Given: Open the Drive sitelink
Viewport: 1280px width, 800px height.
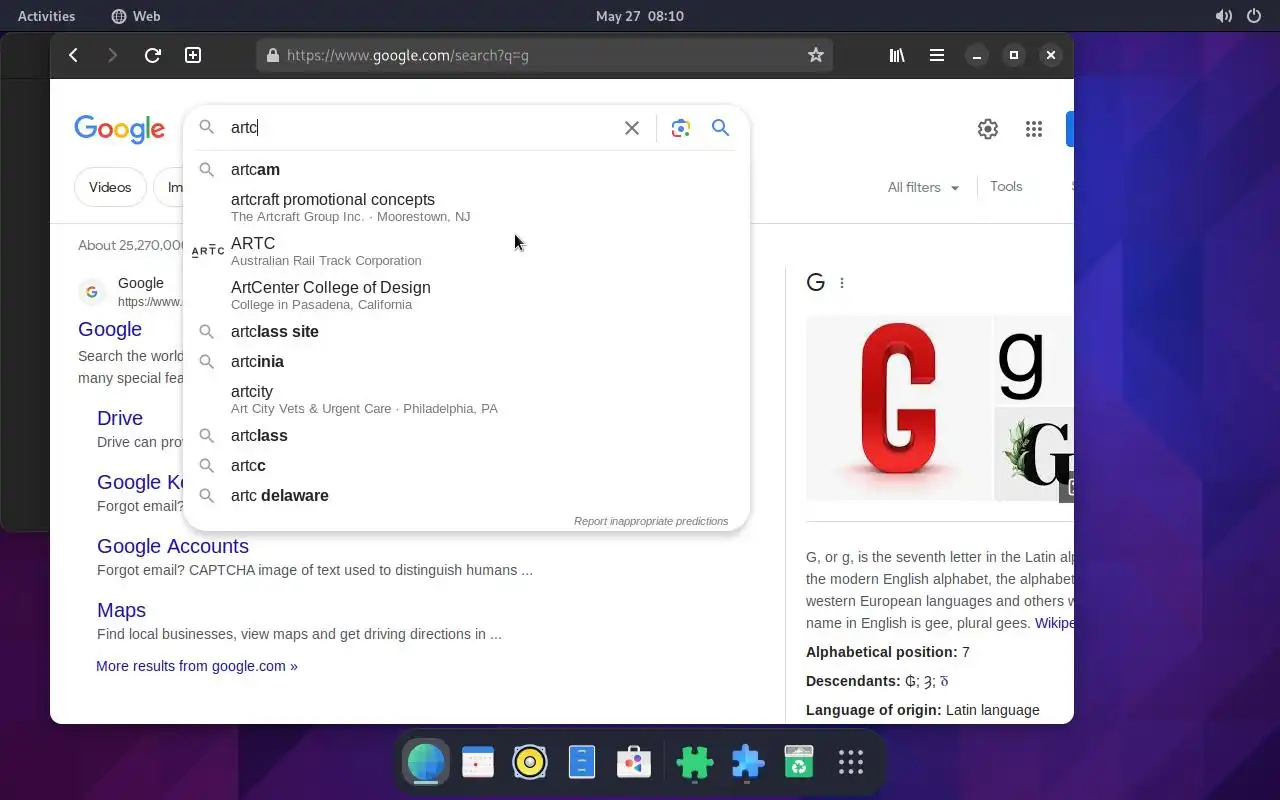Looking at the screenshot, I should point(120,418).
